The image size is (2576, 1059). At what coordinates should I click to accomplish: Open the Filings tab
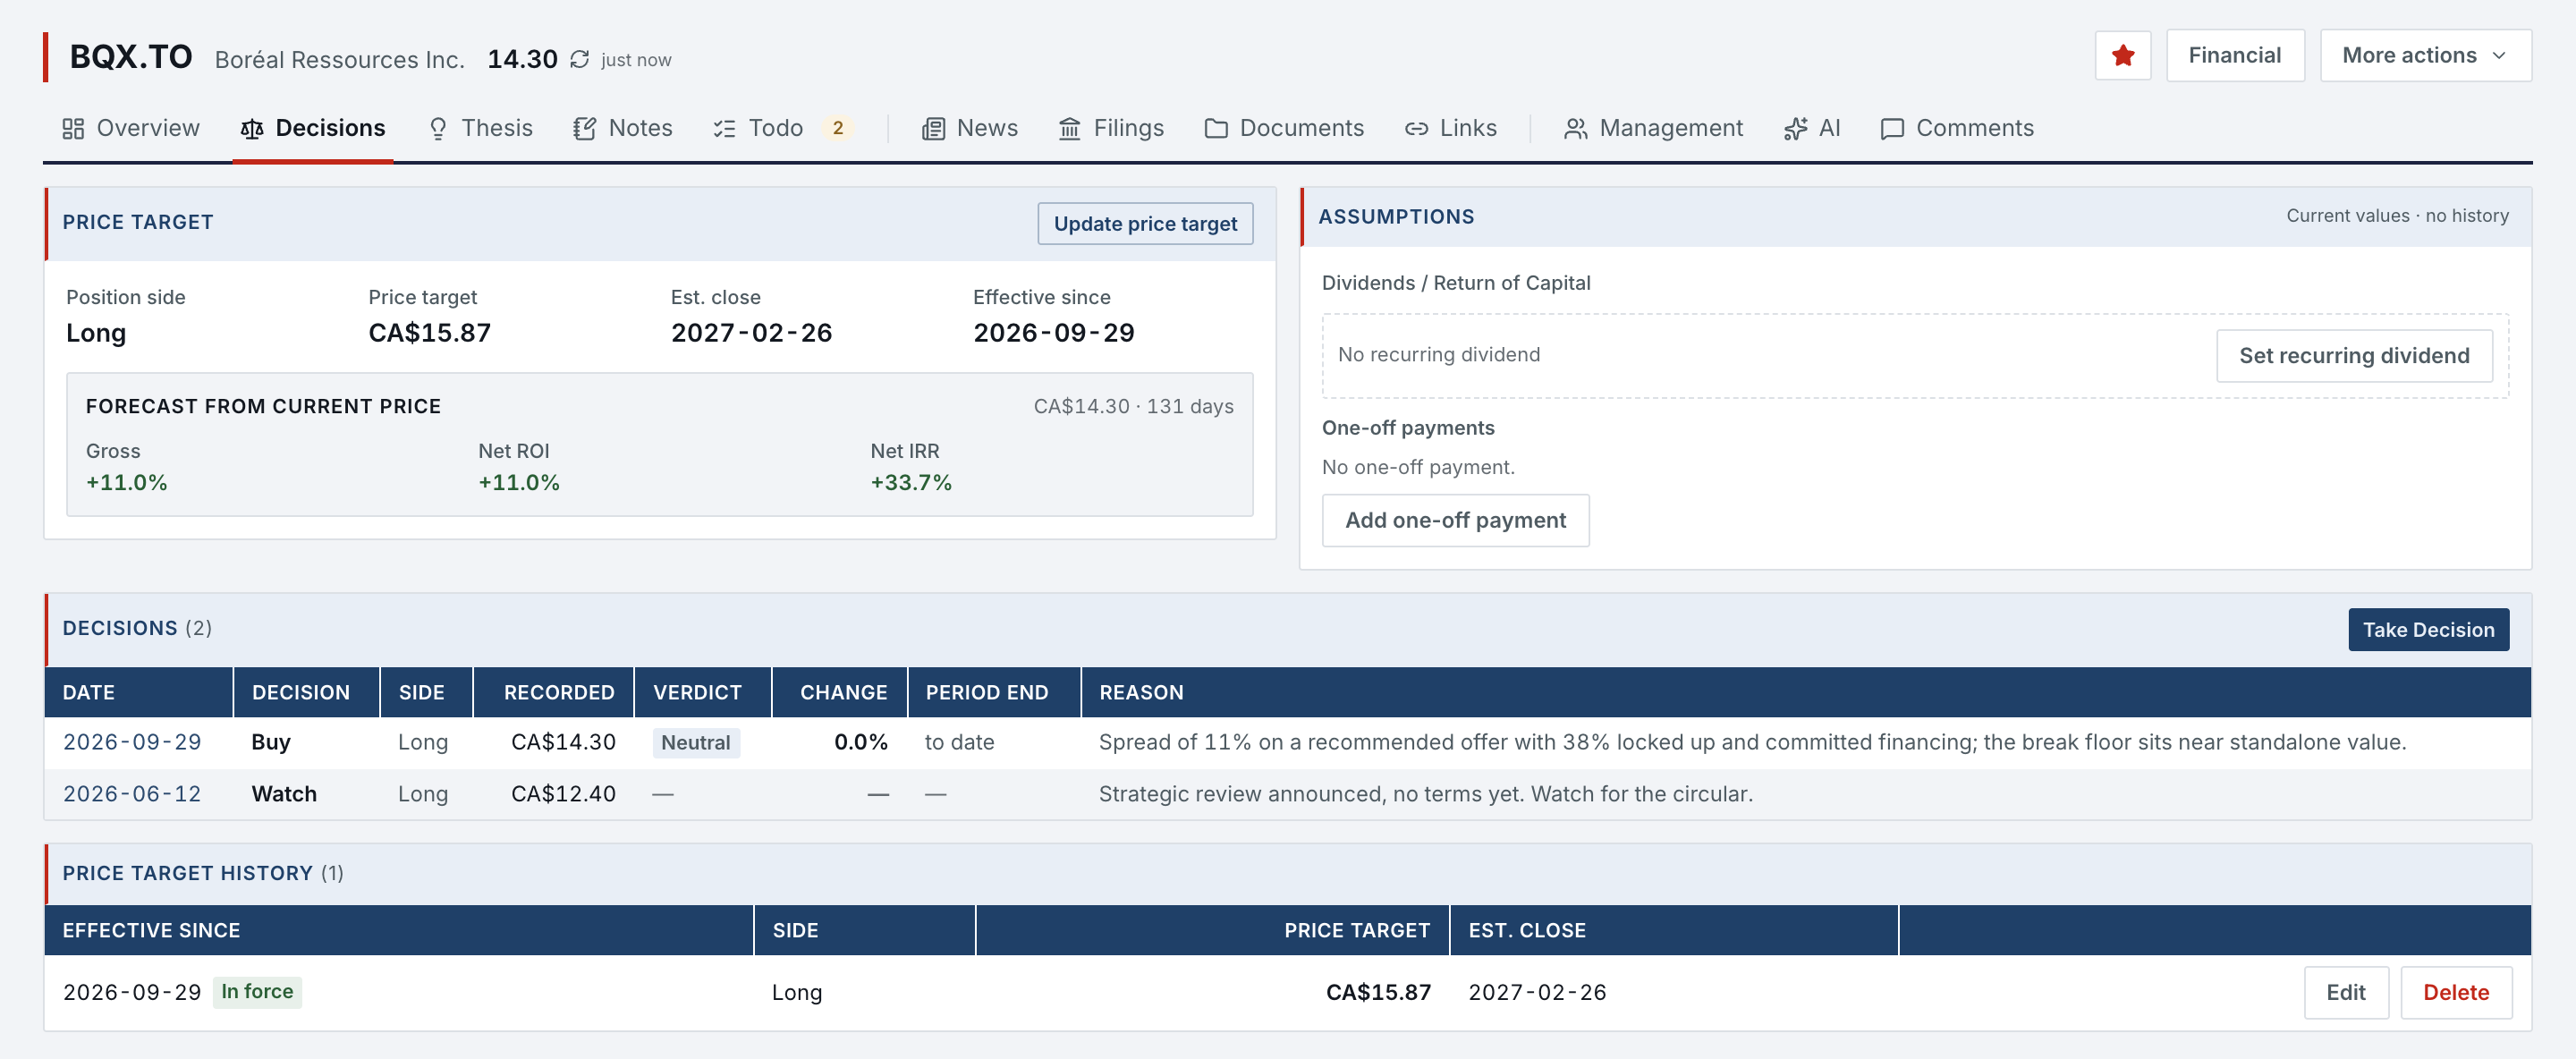tap(1111, 129)
